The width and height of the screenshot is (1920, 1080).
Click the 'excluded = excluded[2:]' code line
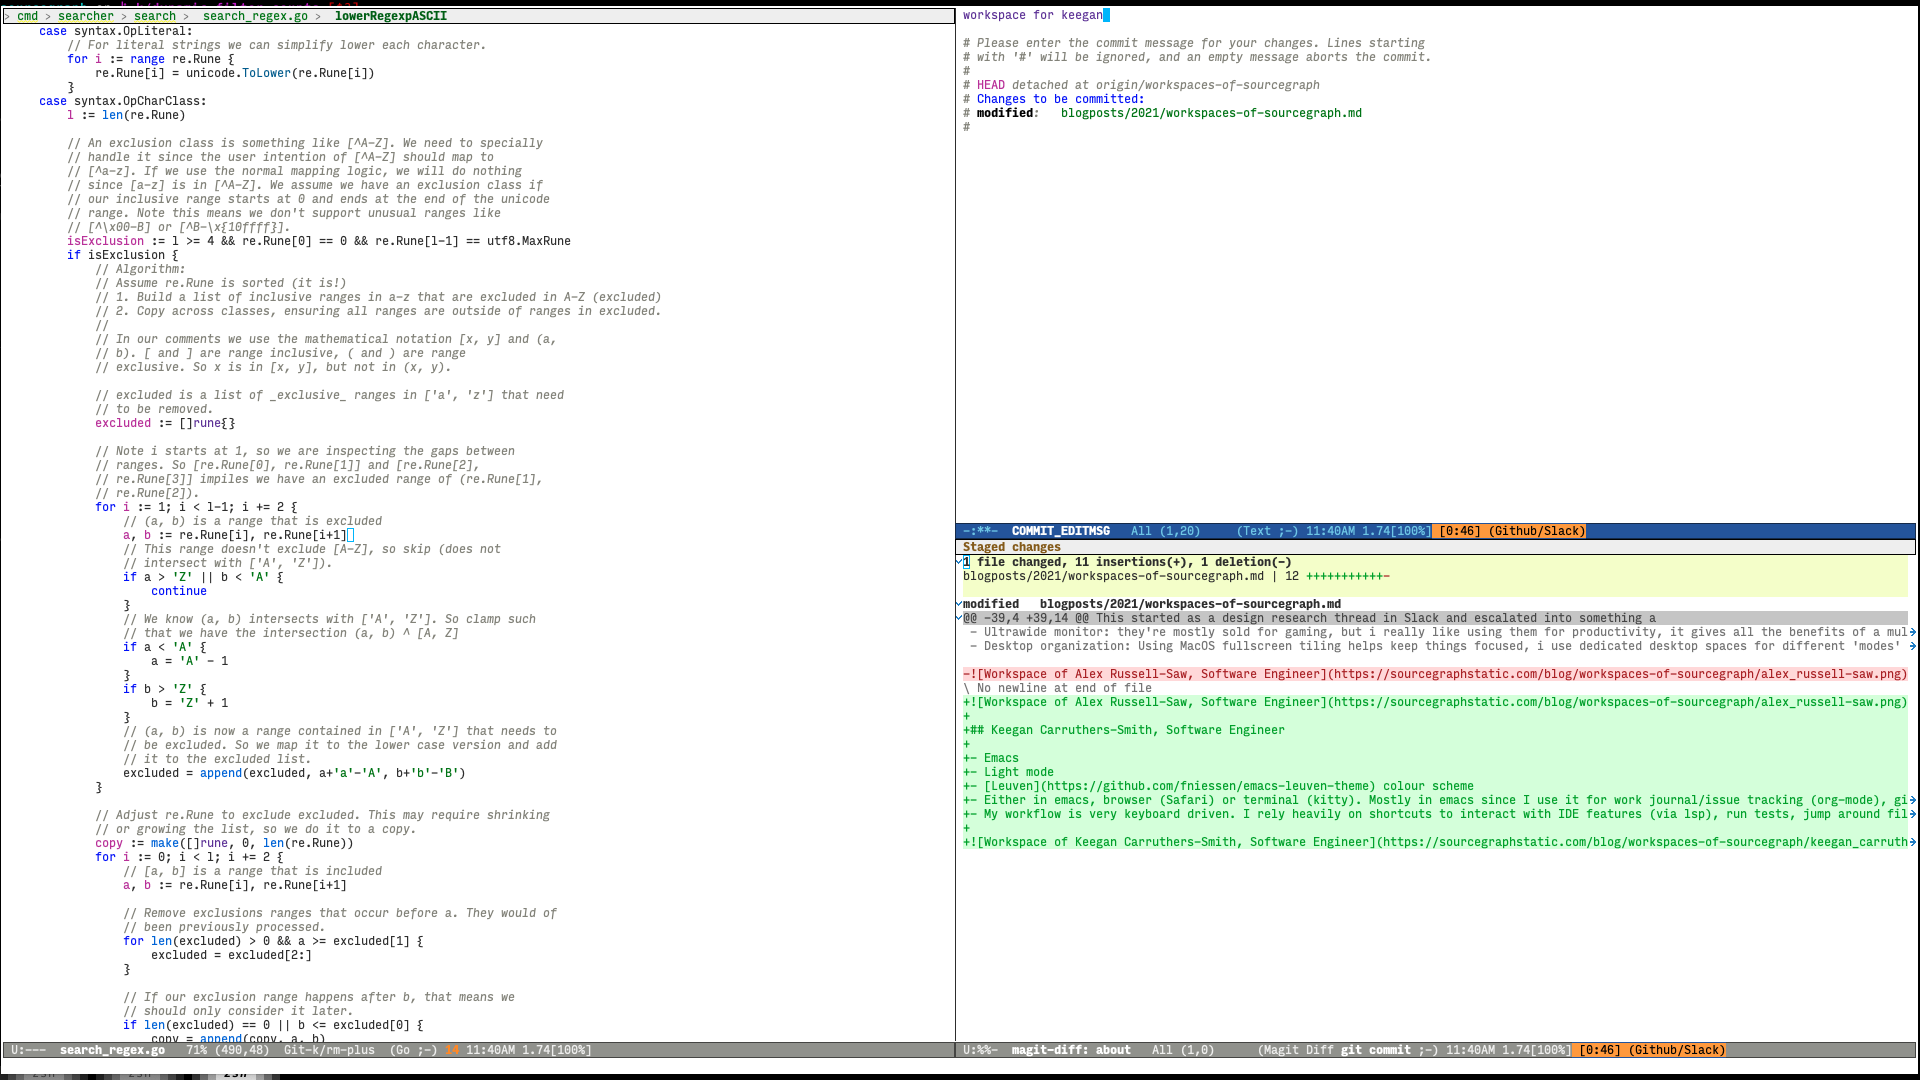231,955
